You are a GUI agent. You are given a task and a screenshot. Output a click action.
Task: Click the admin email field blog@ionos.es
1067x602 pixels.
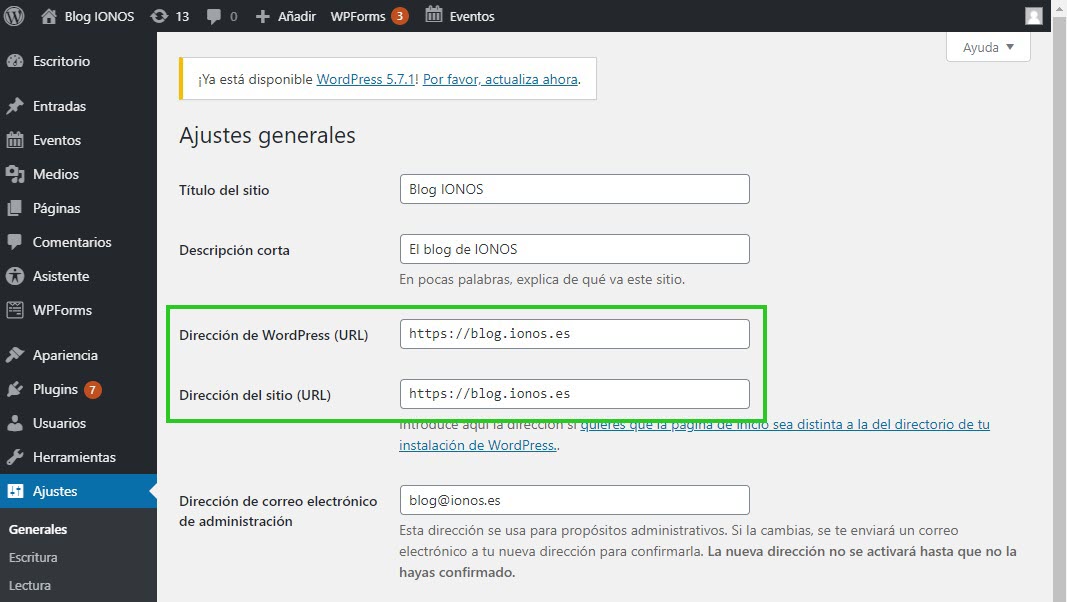click(x=574, y=500)
